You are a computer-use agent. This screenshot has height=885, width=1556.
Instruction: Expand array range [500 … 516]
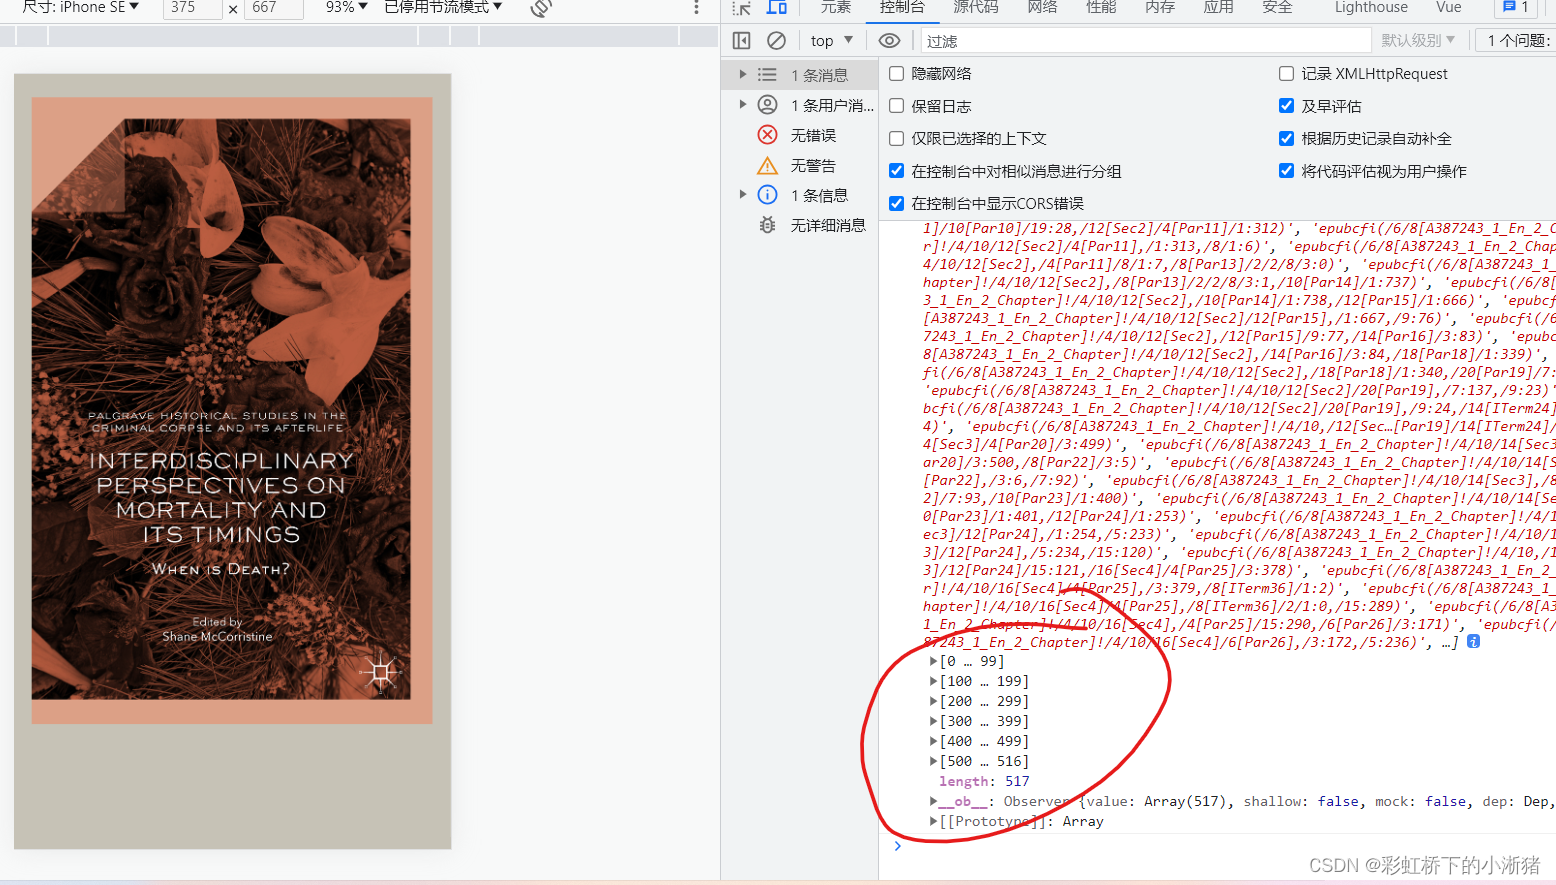click(x=933, y=761)
